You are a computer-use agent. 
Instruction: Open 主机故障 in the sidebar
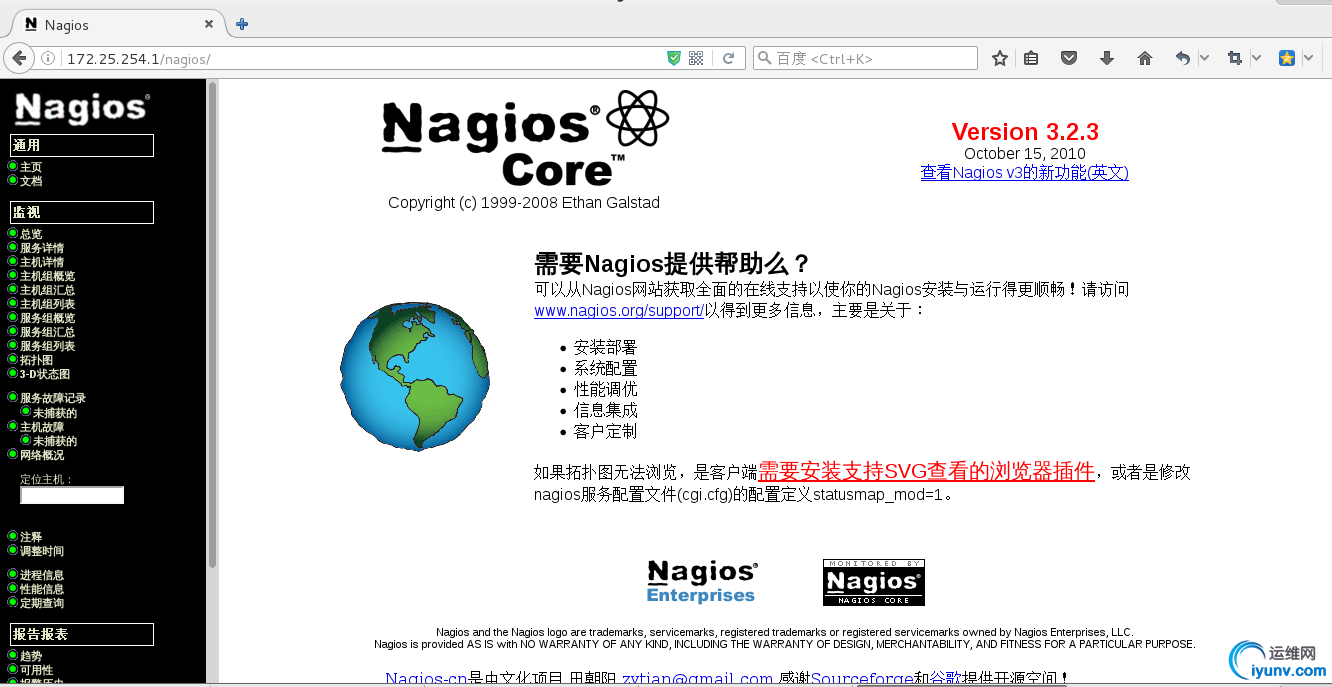point(42,427)
